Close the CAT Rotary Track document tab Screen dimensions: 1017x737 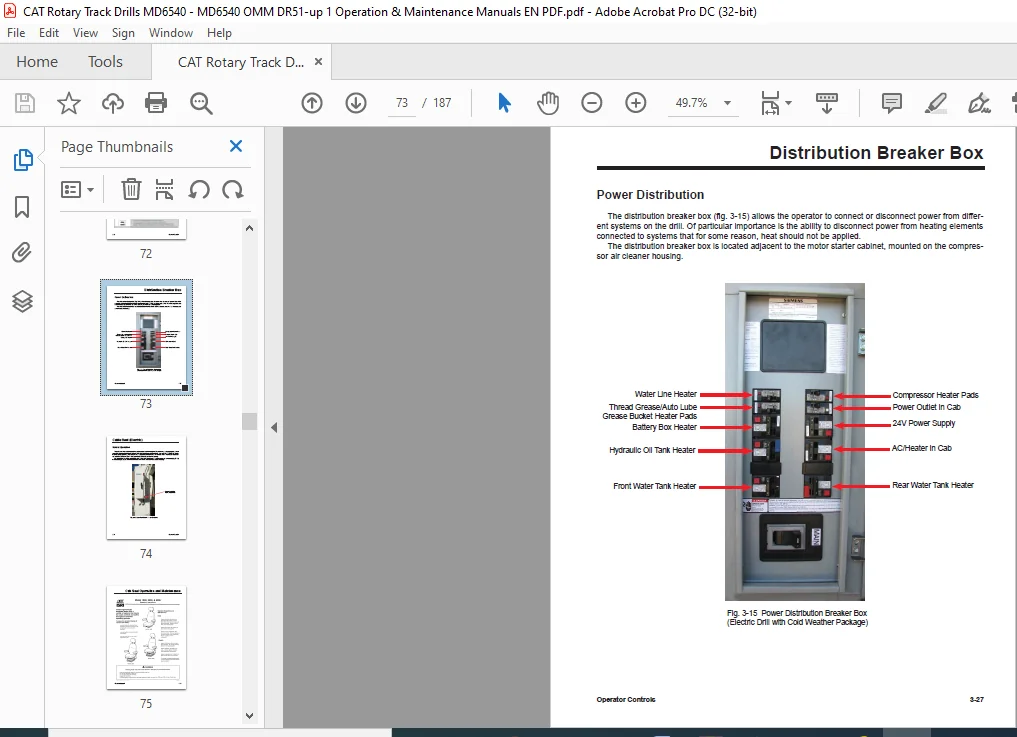click(318, 62)
